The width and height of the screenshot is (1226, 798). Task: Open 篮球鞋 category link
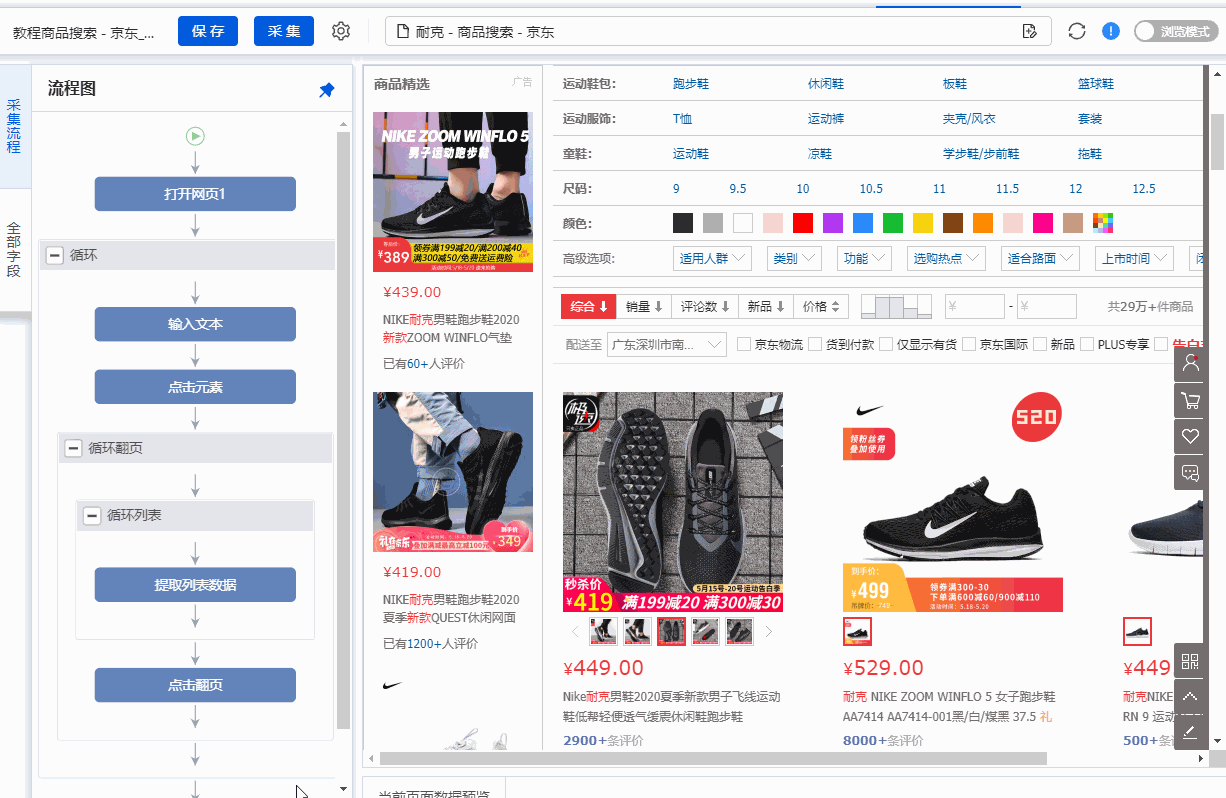(x=1096, y=84)
